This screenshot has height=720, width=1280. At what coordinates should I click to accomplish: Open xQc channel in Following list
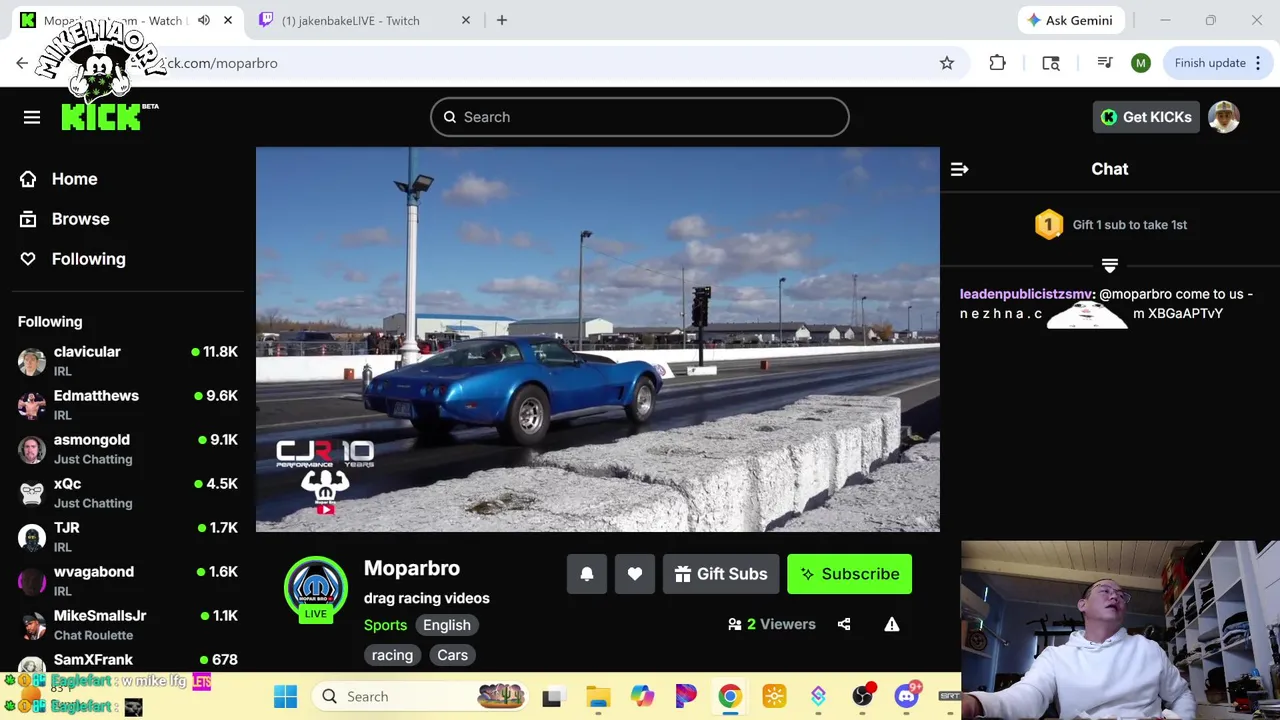tap(128, 492)
